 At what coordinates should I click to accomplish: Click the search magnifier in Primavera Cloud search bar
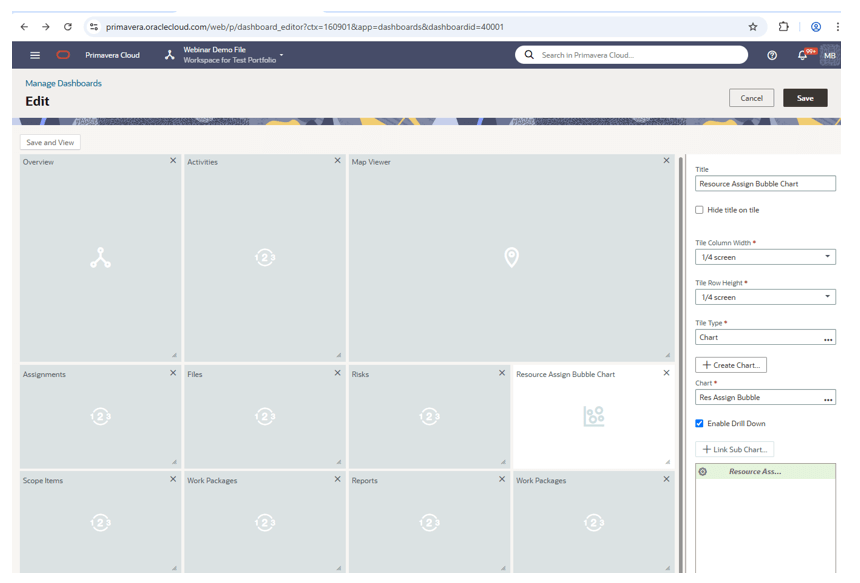527,55
